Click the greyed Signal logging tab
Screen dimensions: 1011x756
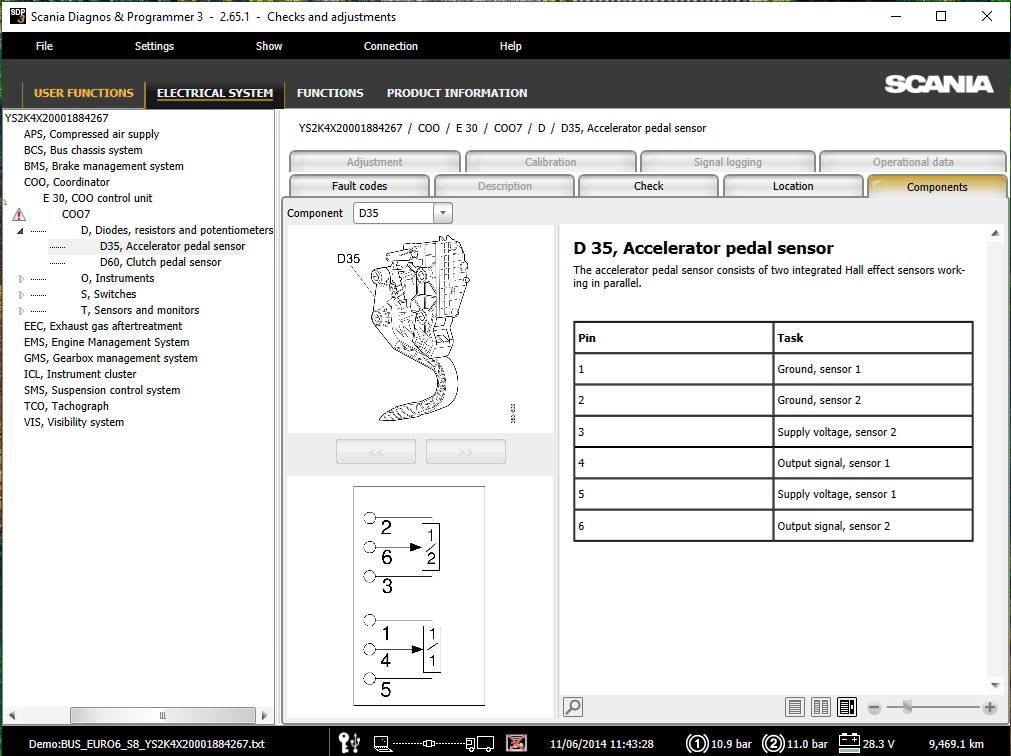[x=727, y=162]
